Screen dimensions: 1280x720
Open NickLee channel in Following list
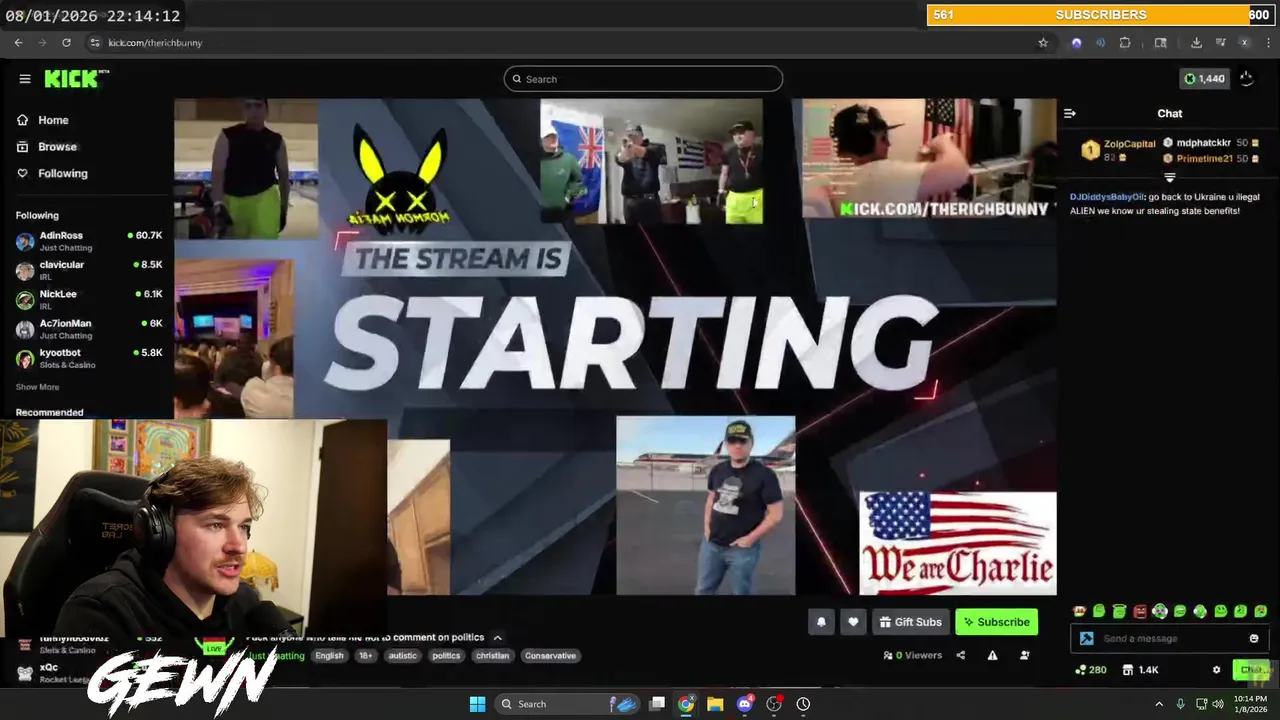coord(88,299)
